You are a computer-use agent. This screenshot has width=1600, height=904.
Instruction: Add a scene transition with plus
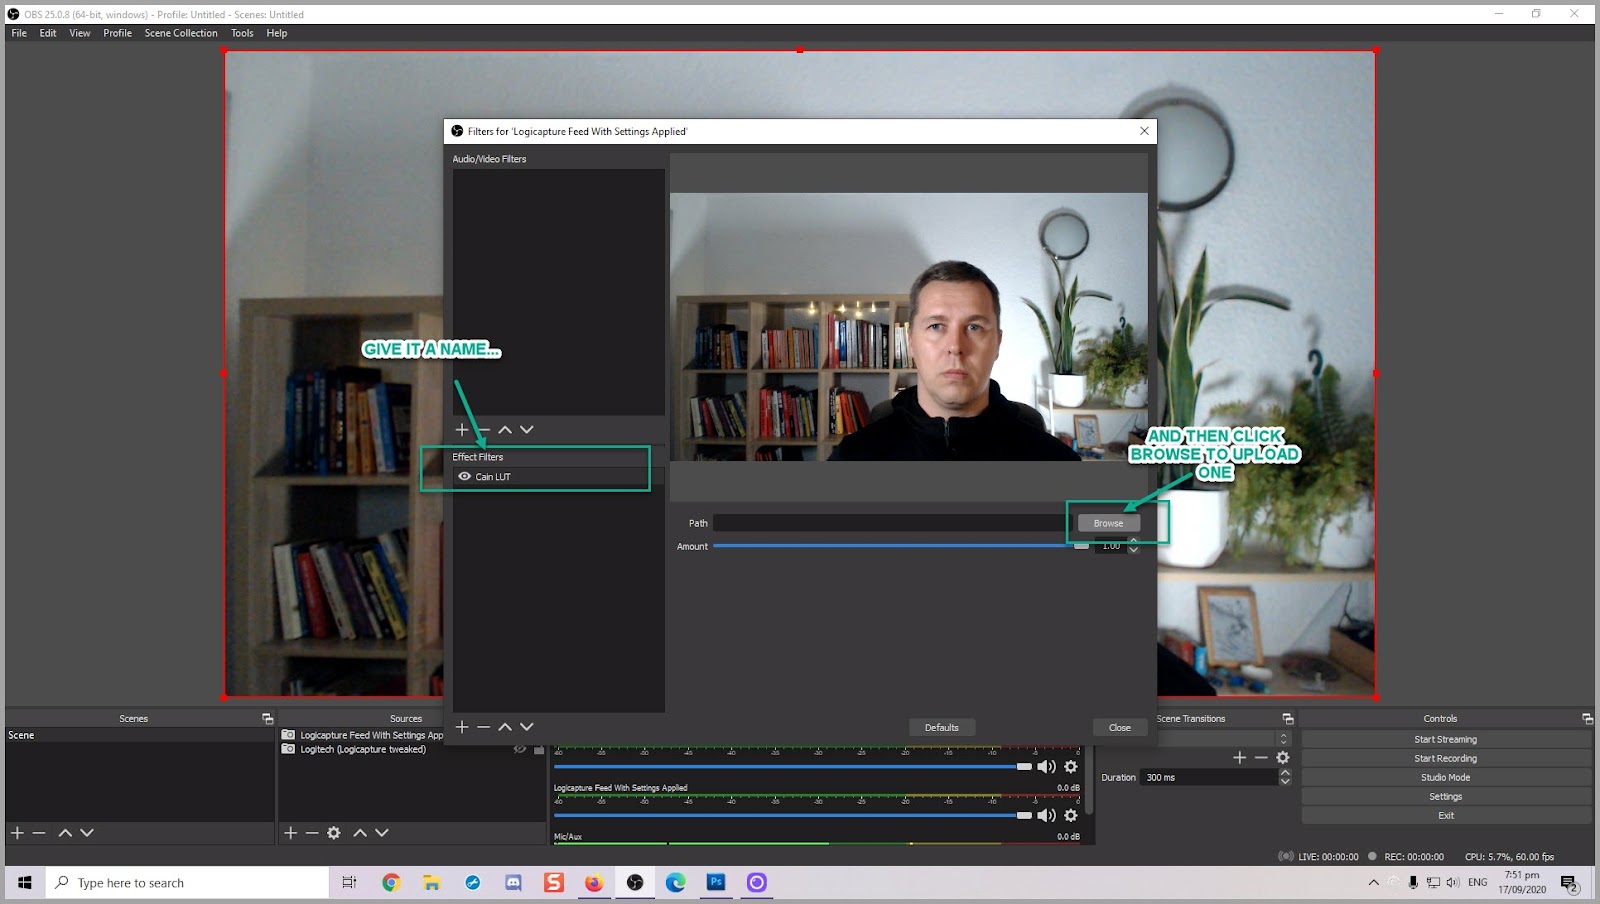(x=1240, y=758)
